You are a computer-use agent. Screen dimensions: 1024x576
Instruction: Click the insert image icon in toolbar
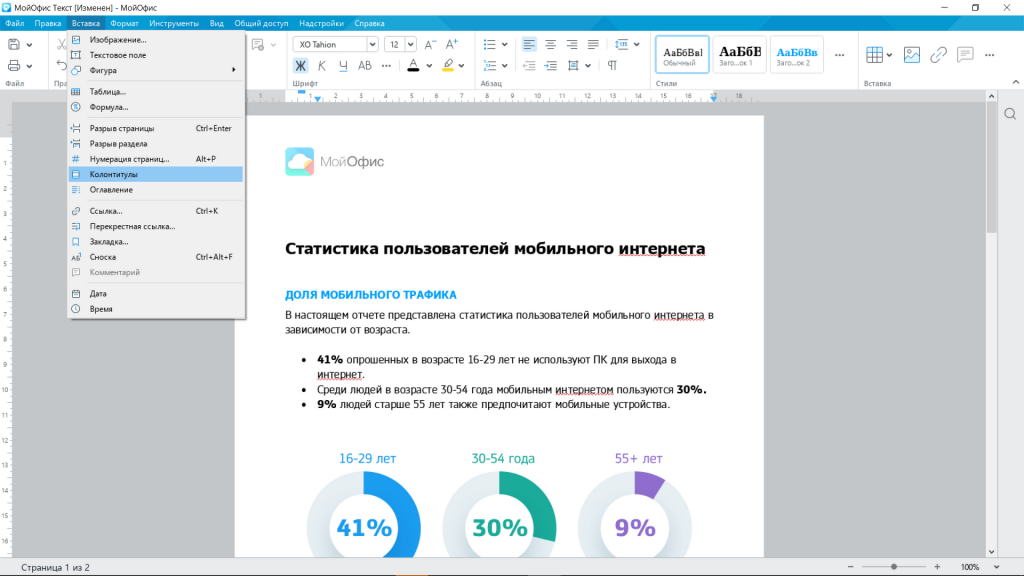pyautogui.click(x=911, y=55)
